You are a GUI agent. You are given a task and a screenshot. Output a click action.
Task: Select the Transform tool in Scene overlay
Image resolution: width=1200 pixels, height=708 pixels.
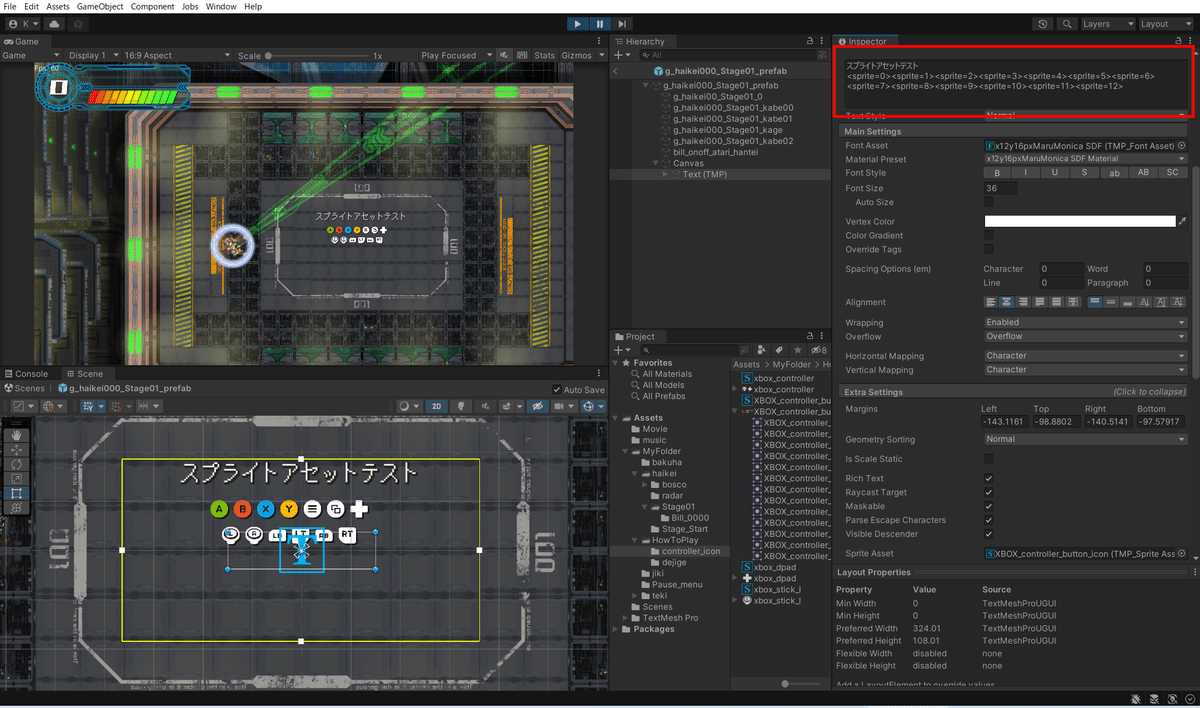[16, 508]
